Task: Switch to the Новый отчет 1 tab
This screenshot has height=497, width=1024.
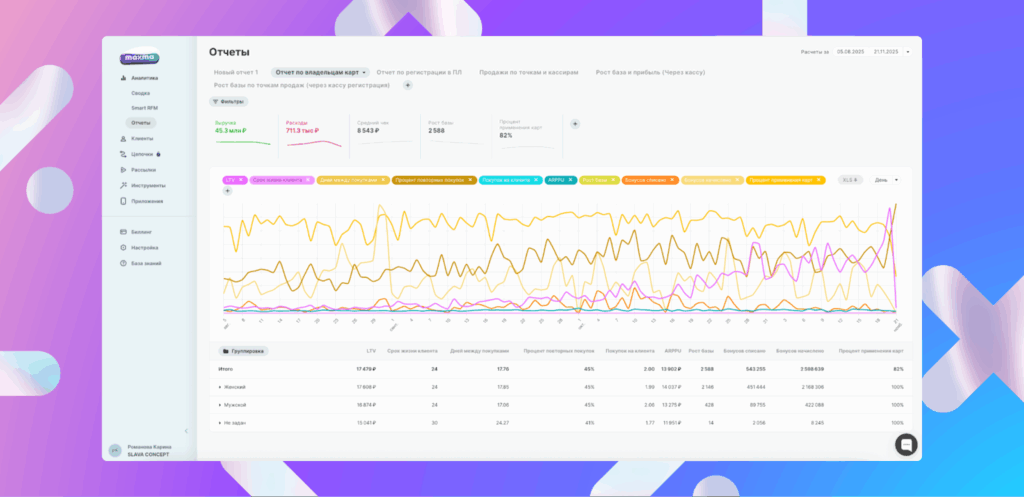Action: [x=236, y=72]
